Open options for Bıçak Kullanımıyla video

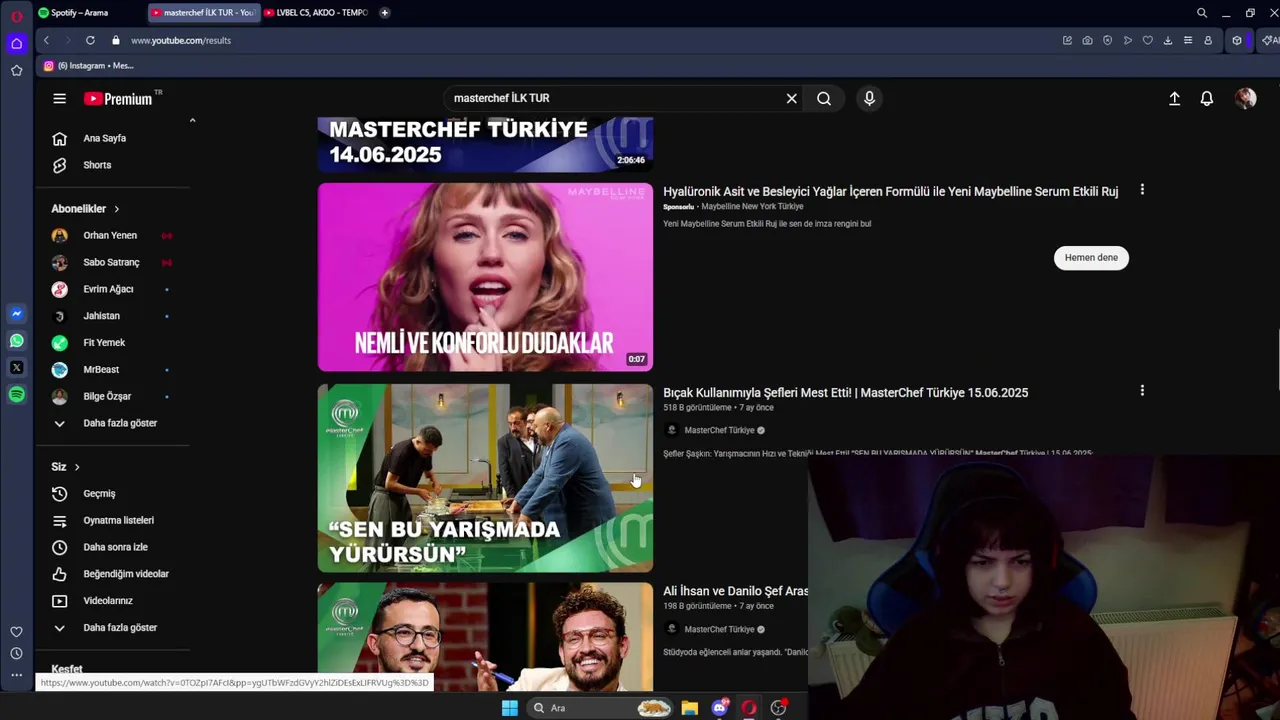[x=1142, y=391]
